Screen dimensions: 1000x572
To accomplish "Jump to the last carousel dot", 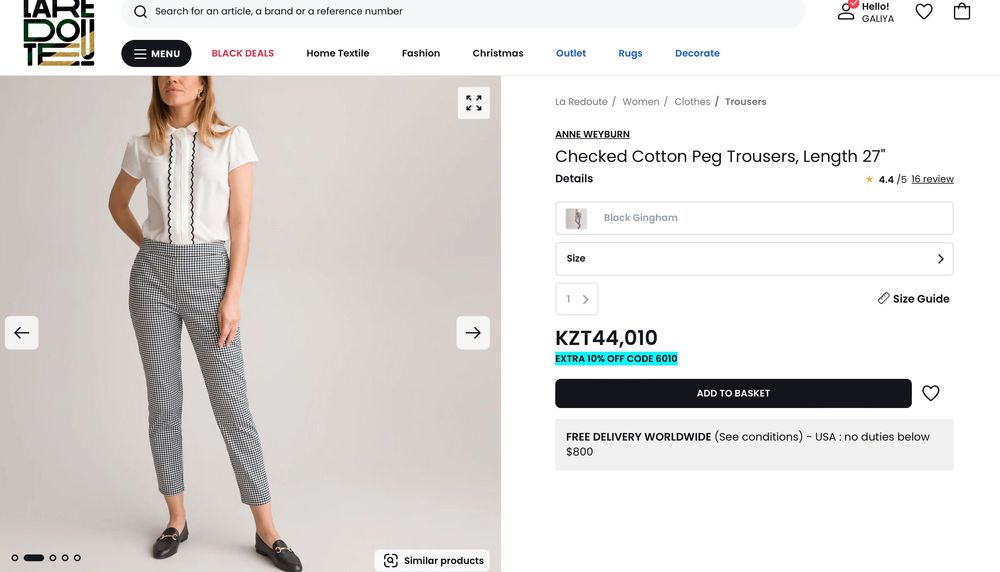I will [77, 558].
